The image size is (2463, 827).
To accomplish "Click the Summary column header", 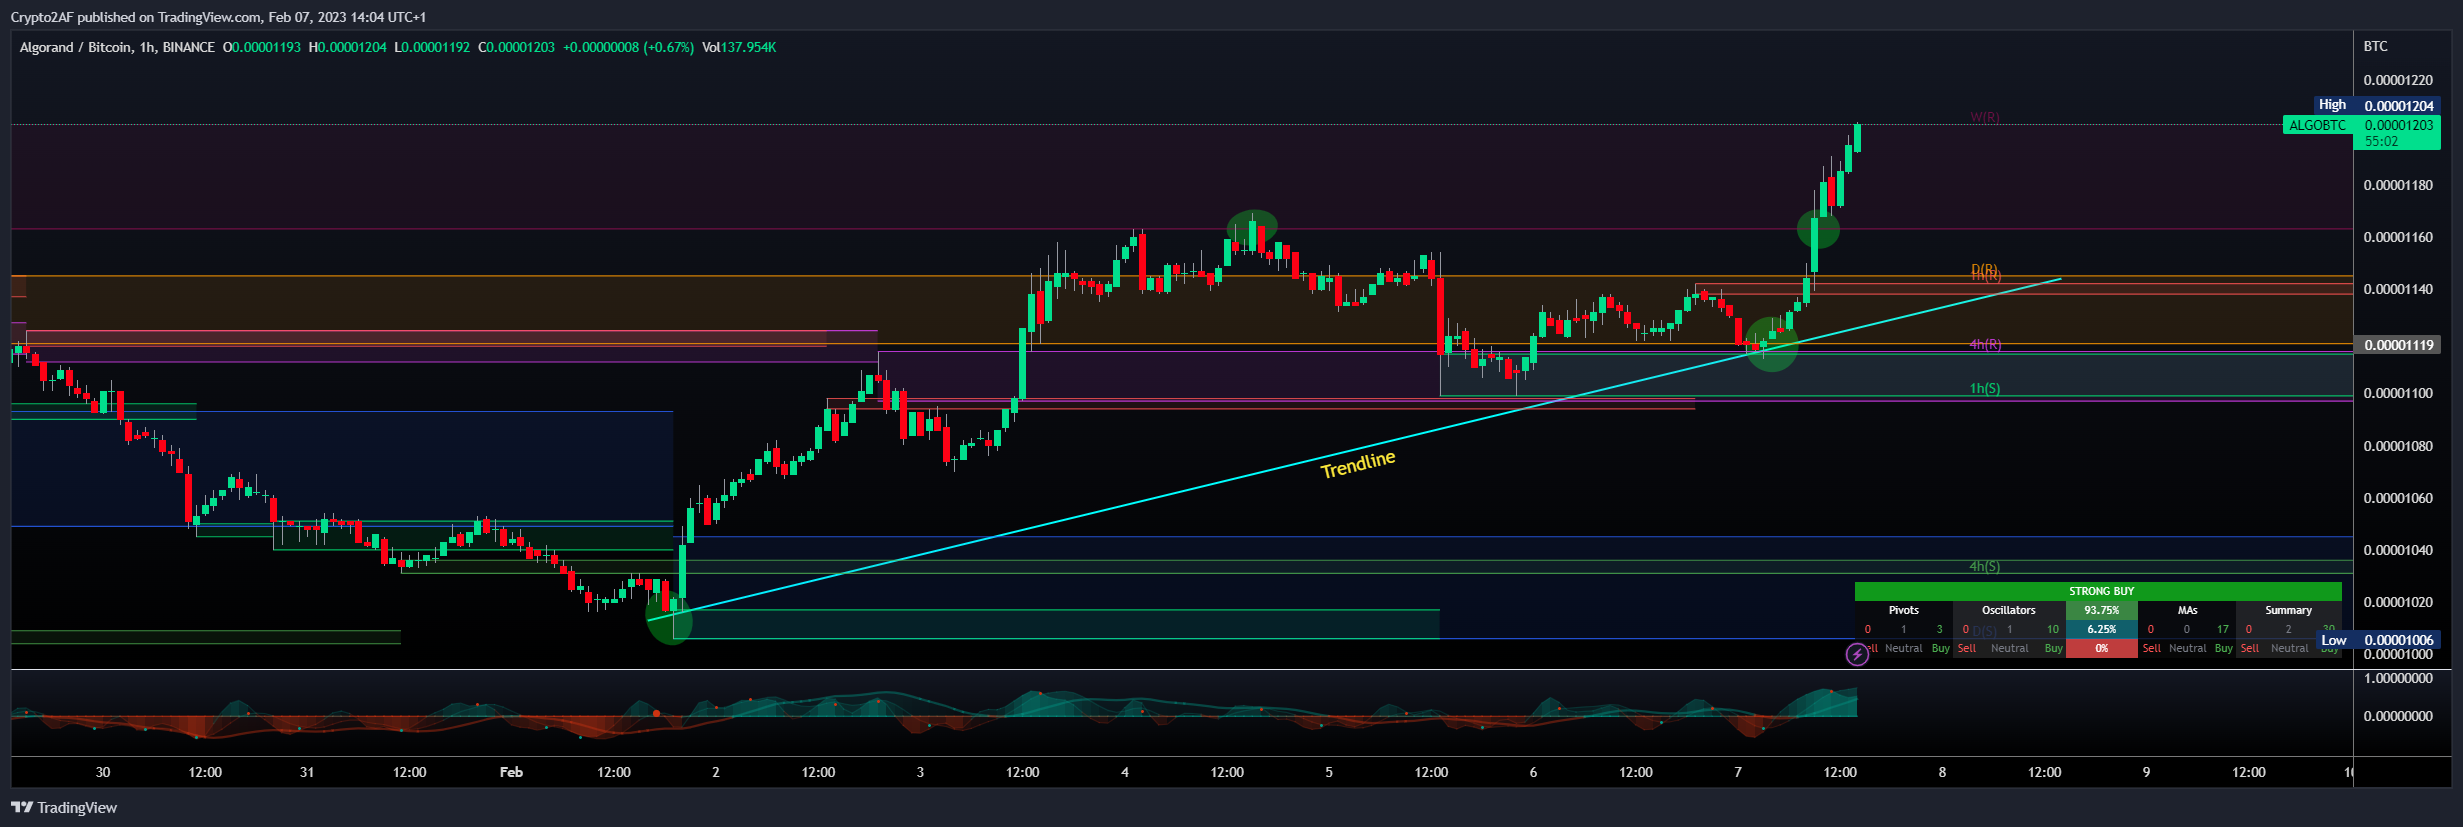I will 2289,610.
